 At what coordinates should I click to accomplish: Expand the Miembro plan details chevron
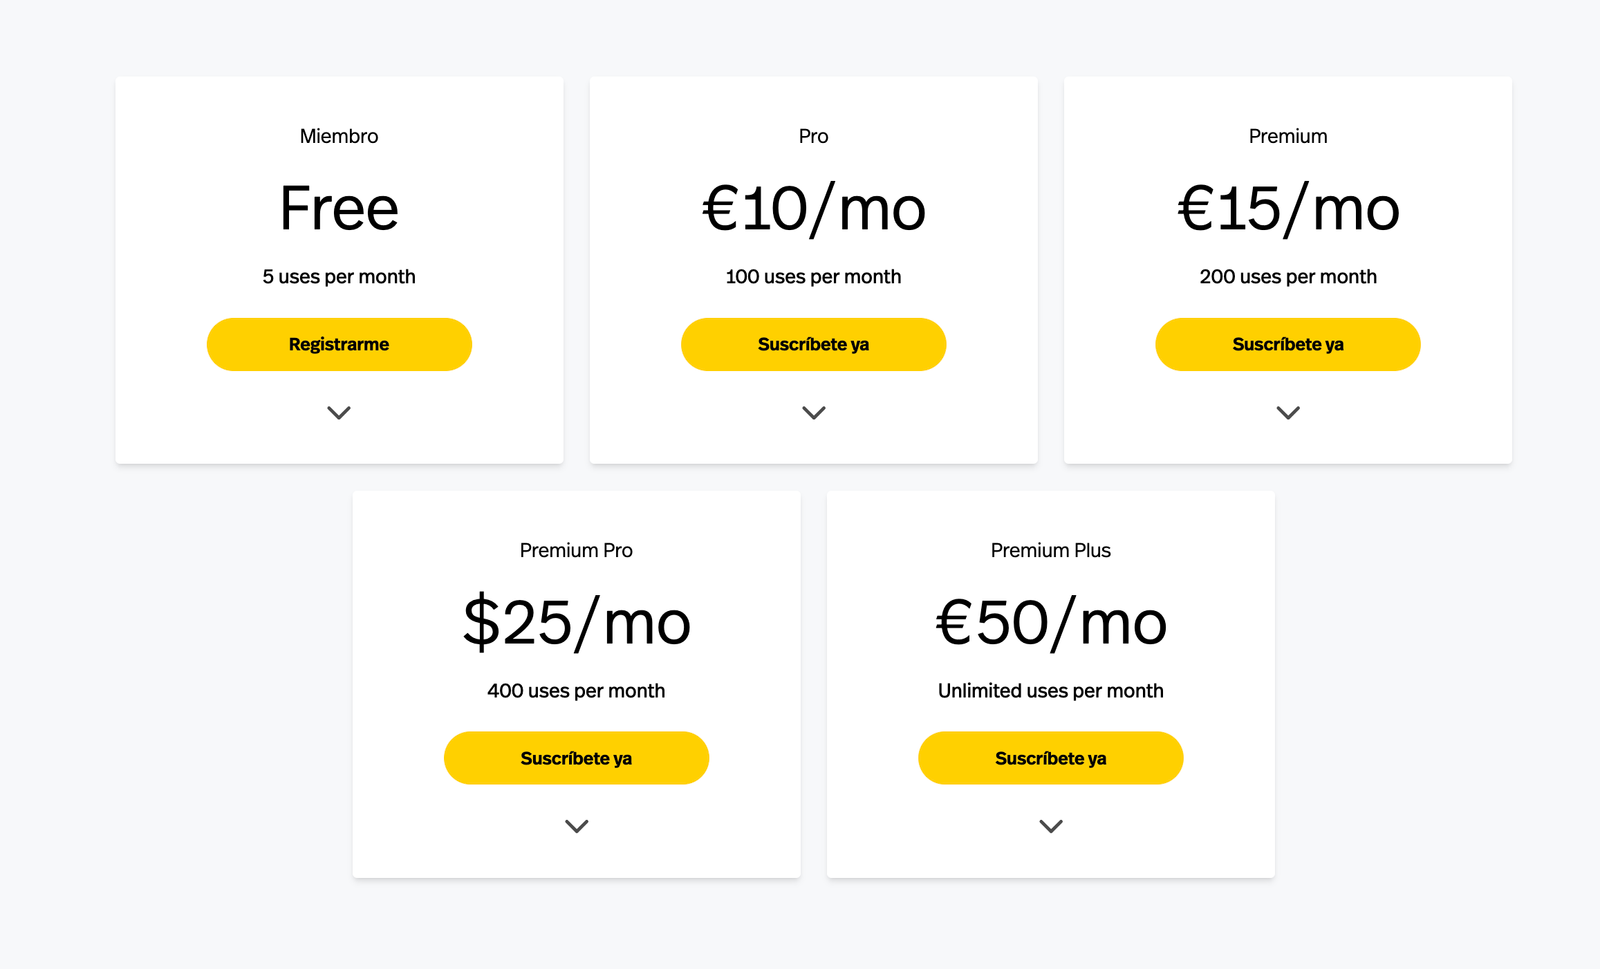pyautogui.click(x=339, y=412)
